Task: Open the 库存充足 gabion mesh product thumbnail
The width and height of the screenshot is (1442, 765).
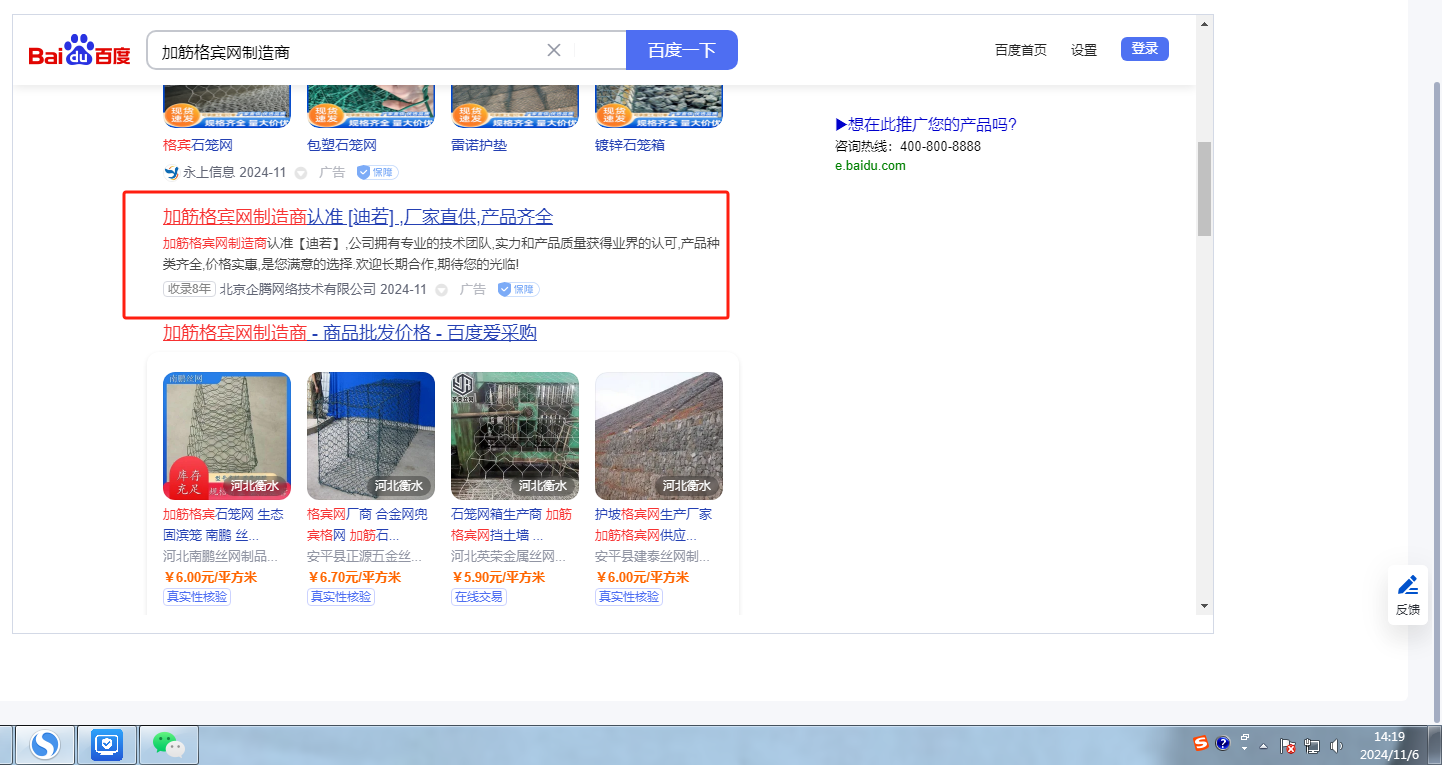Action: tap(227, 436)
